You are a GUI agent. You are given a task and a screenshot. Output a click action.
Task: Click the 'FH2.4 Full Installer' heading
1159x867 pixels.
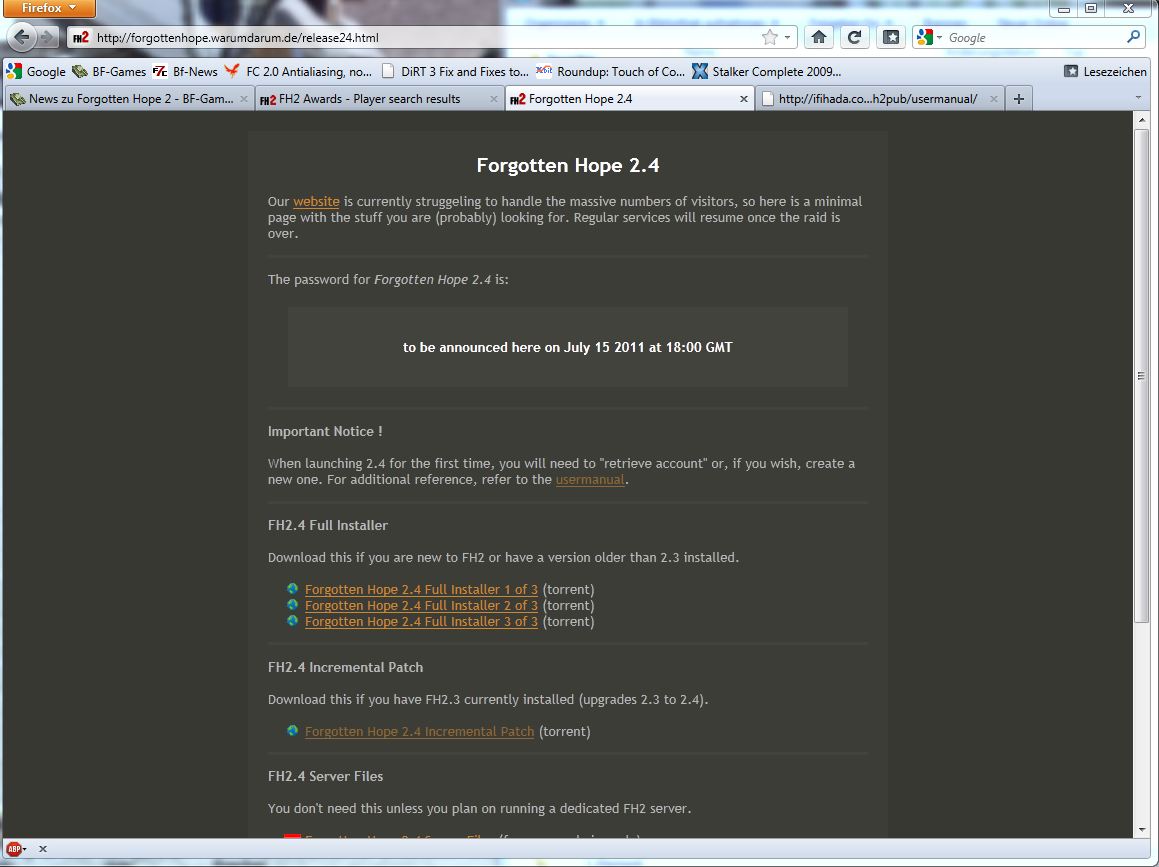click(x=327, y=526)
